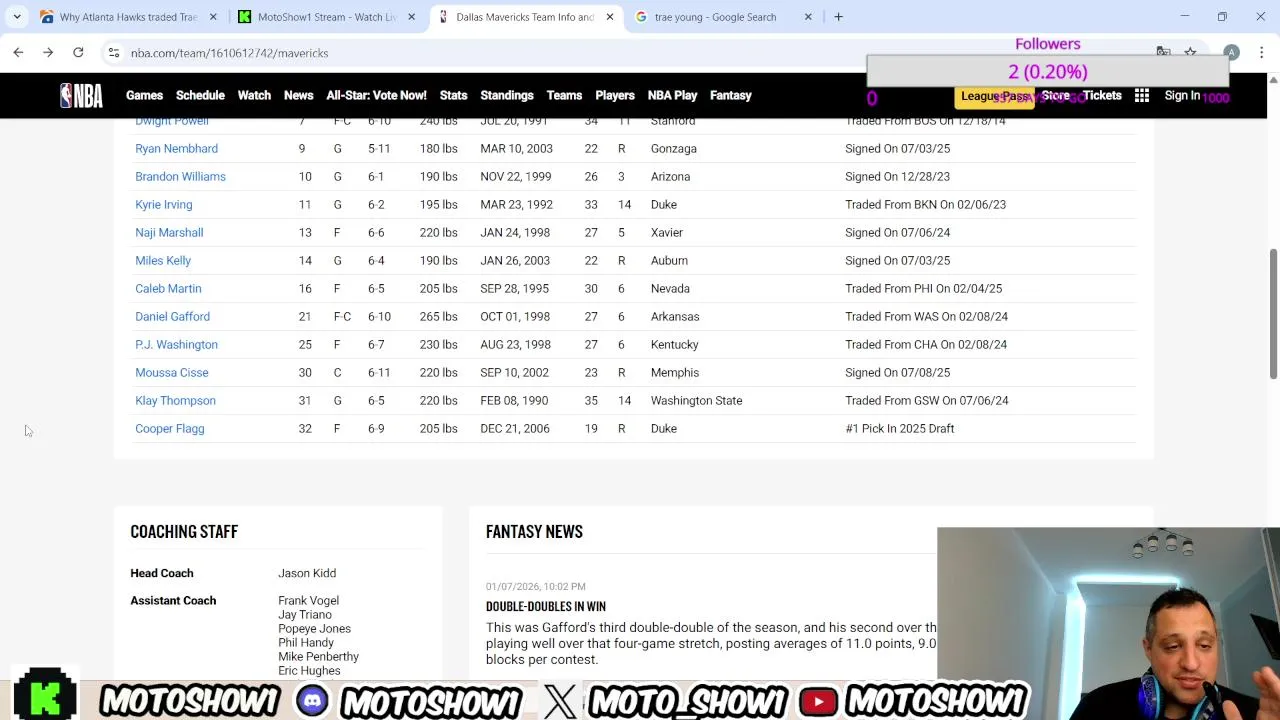This screenshot has width=1280, height=720.
Task: Open the Players menu item
Action: (x=615, y=95)
